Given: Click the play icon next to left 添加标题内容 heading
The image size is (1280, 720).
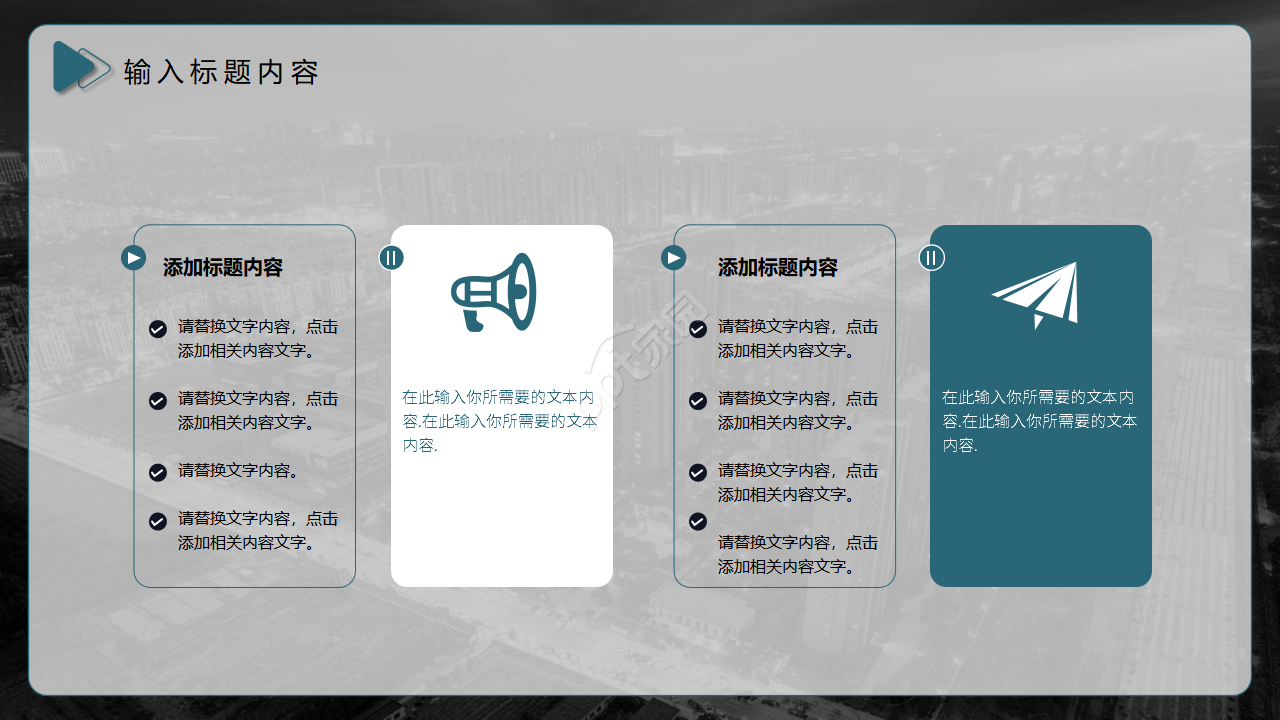Looking at the screenshot, I should point(133,257).
